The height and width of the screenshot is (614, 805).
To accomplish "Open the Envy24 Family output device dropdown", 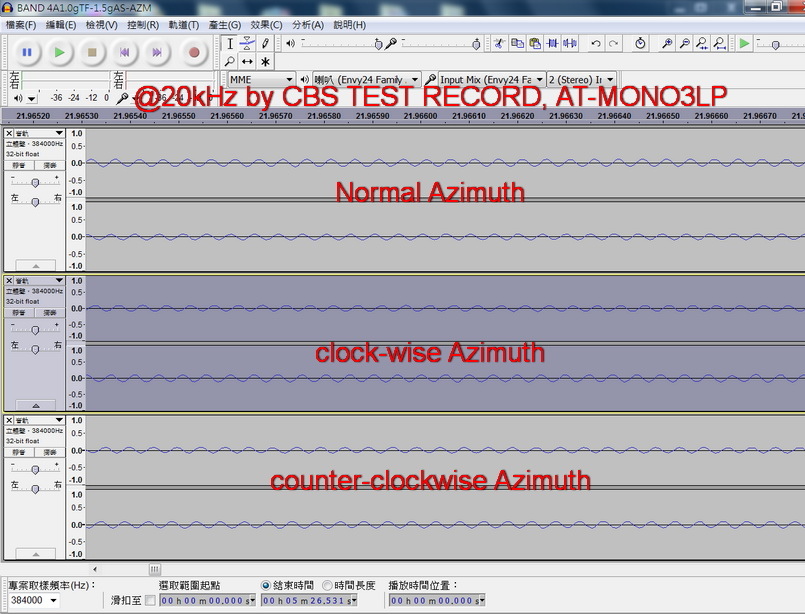I will coord(367,80).
